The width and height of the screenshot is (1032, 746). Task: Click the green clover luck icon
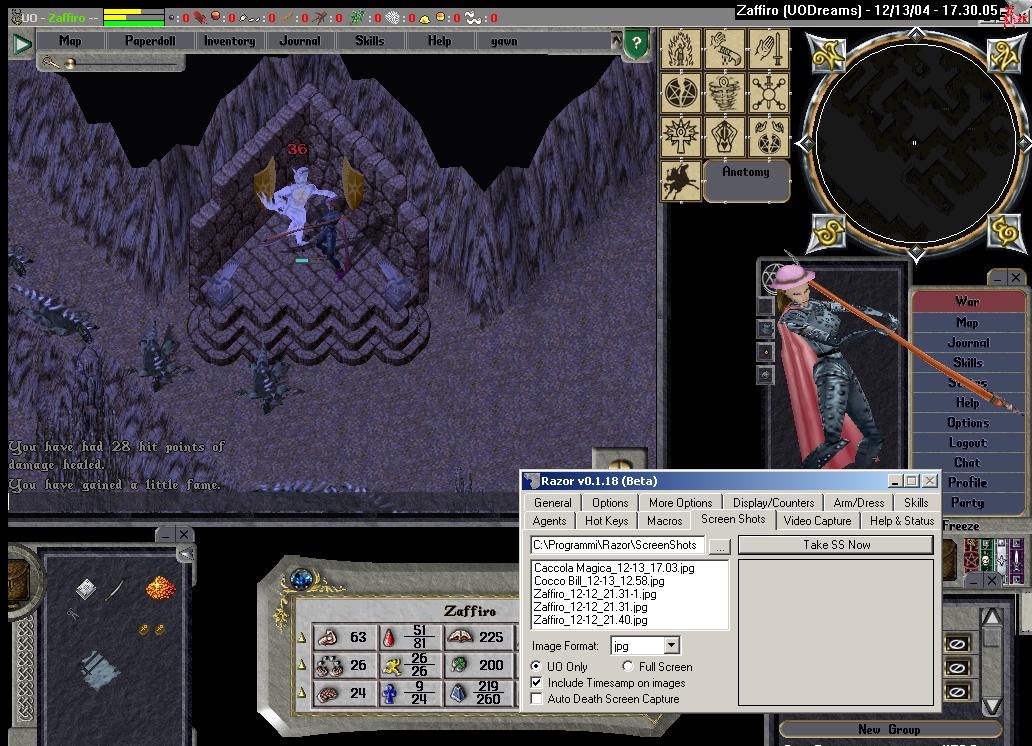tap(459, 665)
